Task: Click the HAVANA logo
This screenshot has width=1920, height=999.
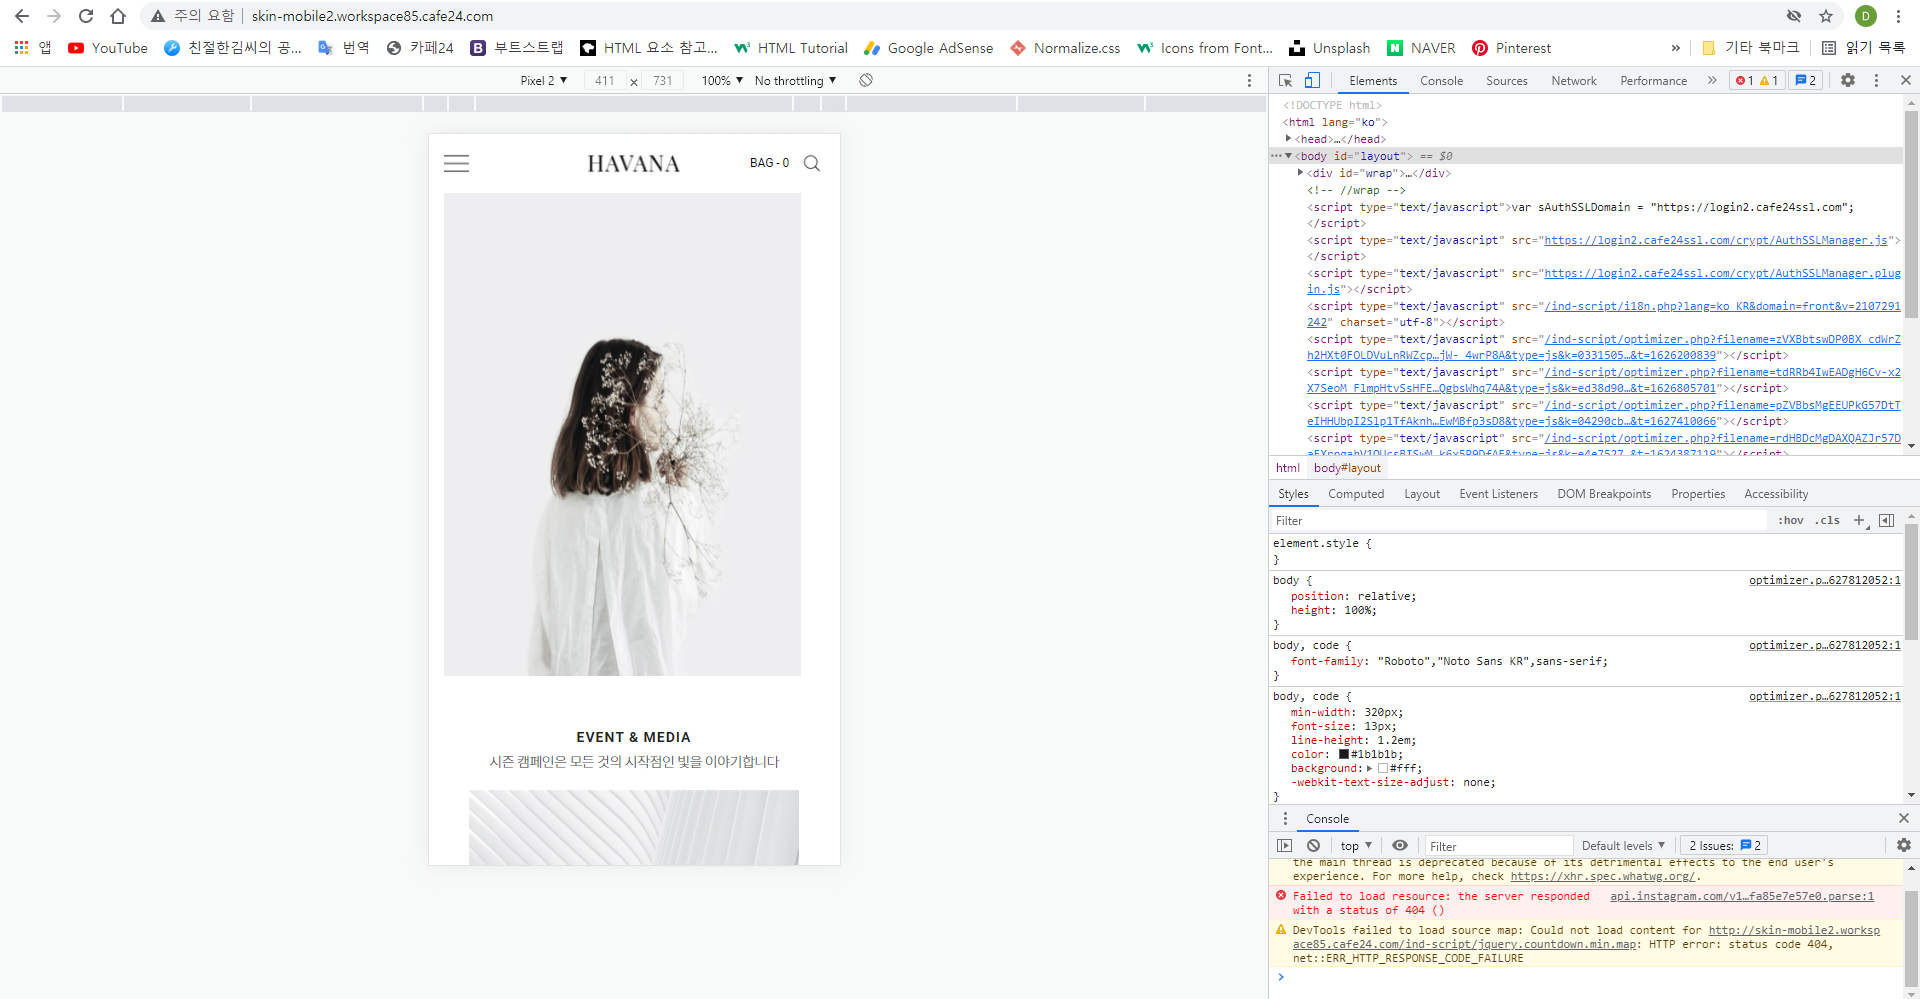Action: click(x=633, y=164)
